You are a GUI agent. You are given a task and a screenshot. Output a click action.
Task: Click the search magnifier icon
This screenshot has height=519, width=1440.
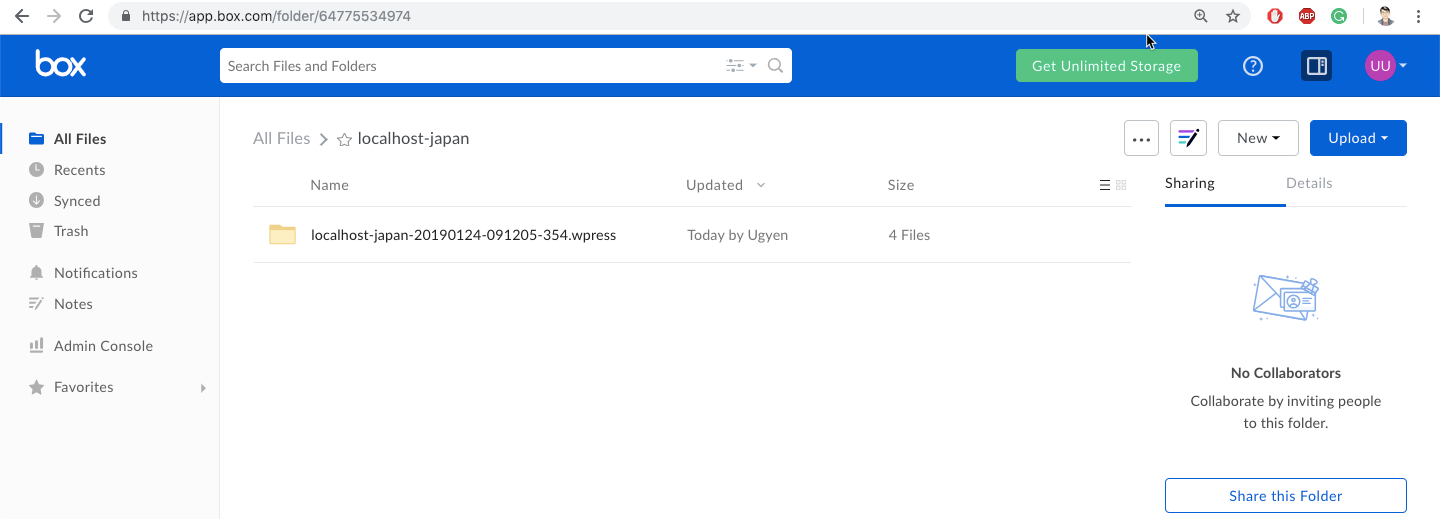coord(775,66)
